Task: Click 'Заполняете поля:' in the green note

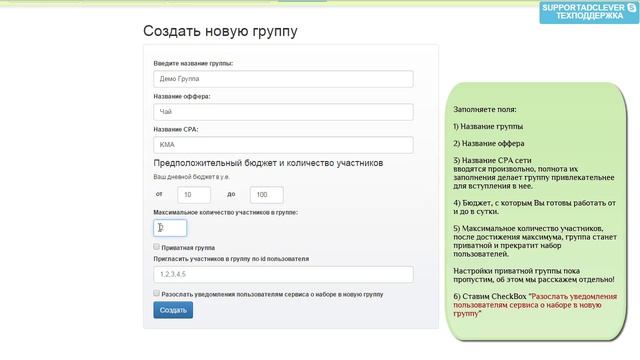Action: 485,110
